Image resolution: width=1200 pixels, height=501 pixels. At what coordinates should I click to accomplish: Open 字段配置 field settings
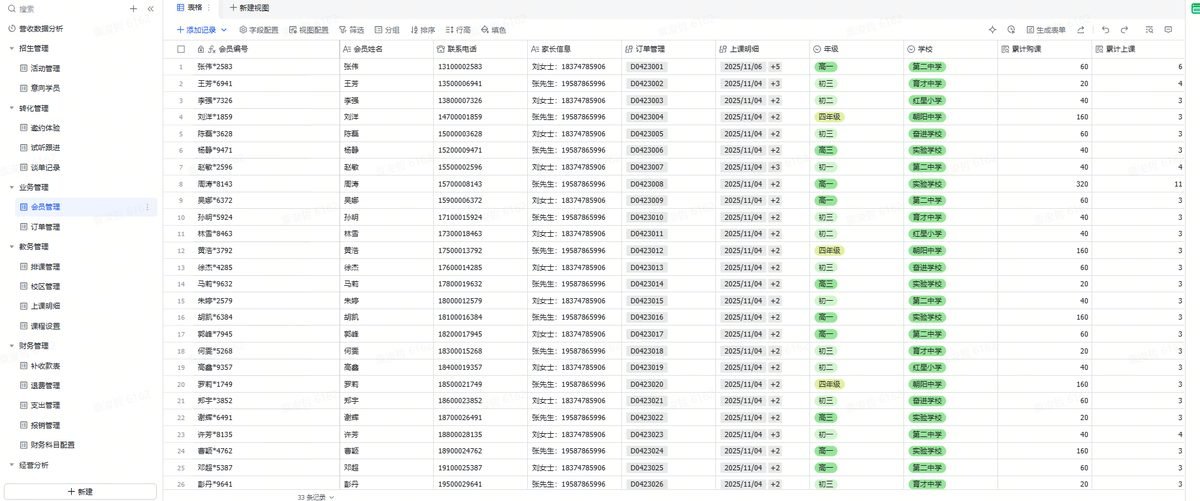(x=259, y=30)
